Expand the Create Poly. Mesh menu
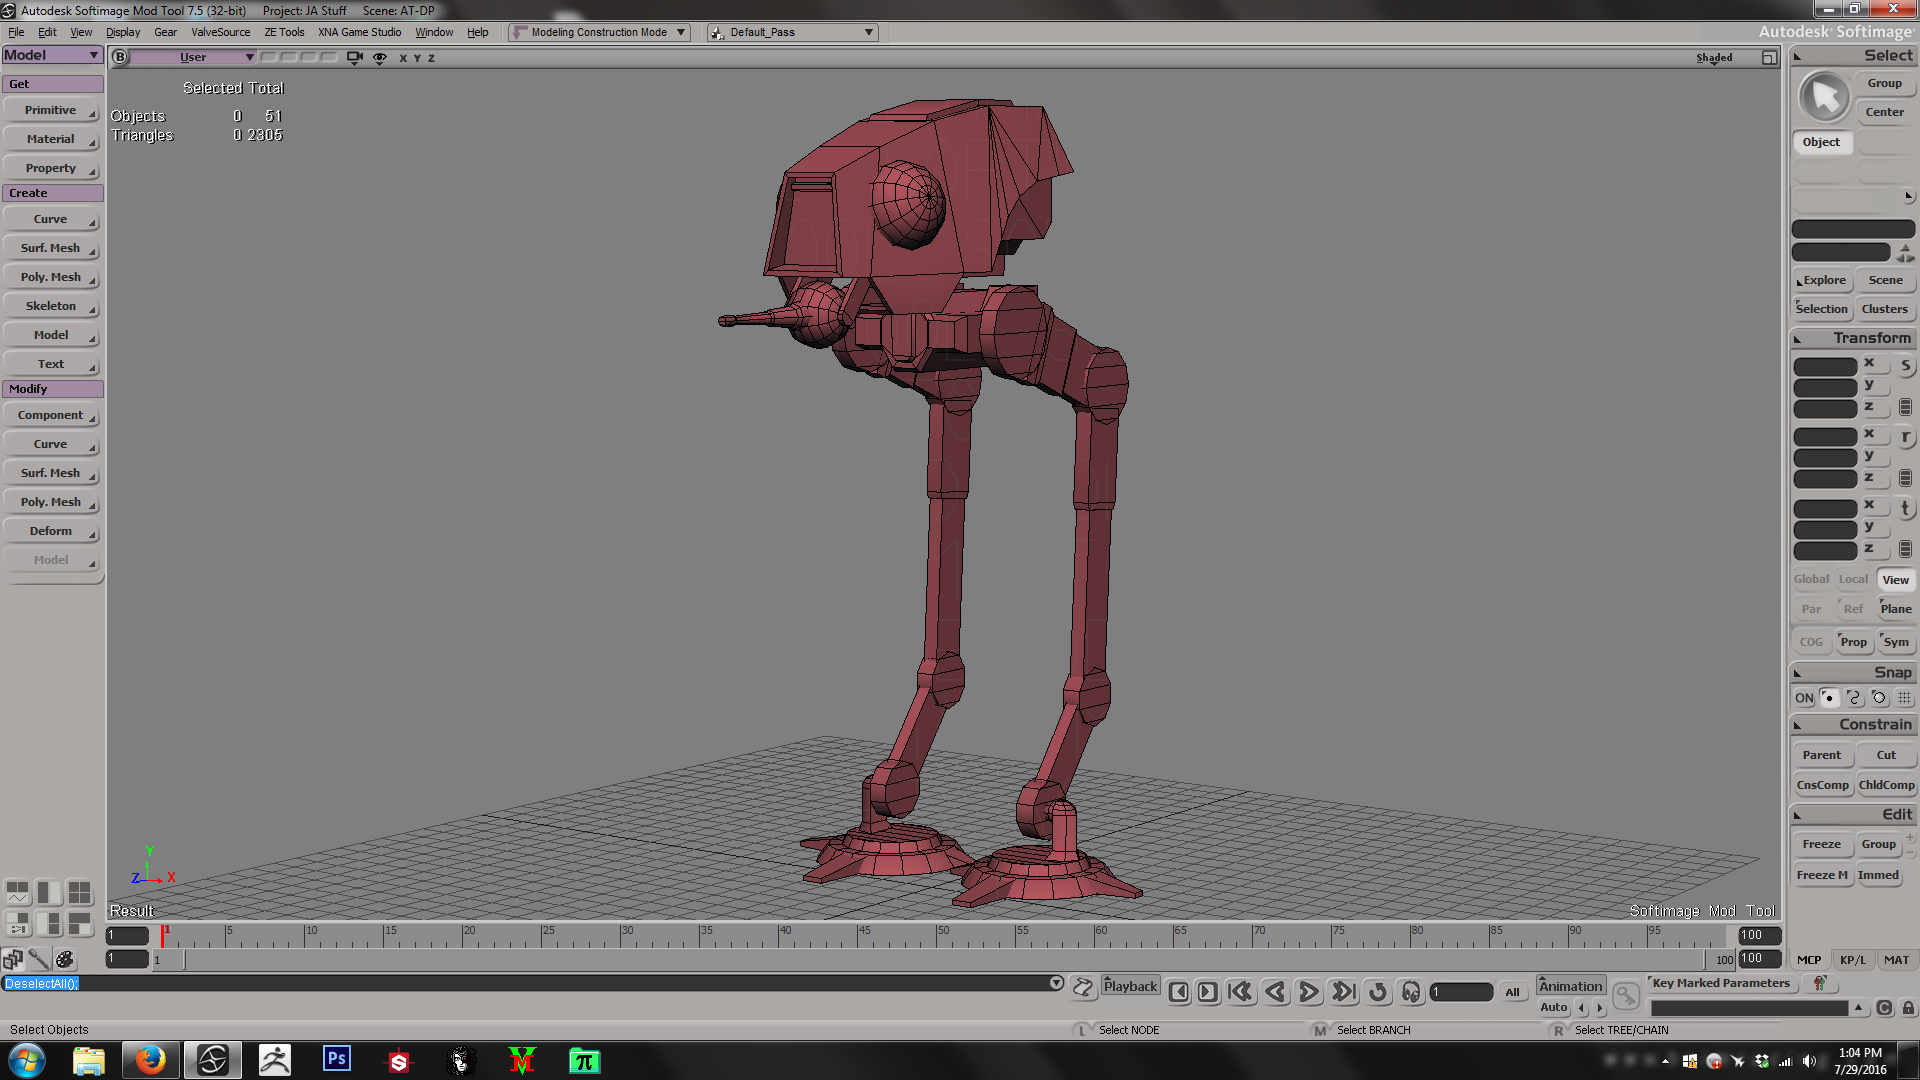This screenshot has width=1920, height=1080. pyautogui.click(x=51, y=277)
